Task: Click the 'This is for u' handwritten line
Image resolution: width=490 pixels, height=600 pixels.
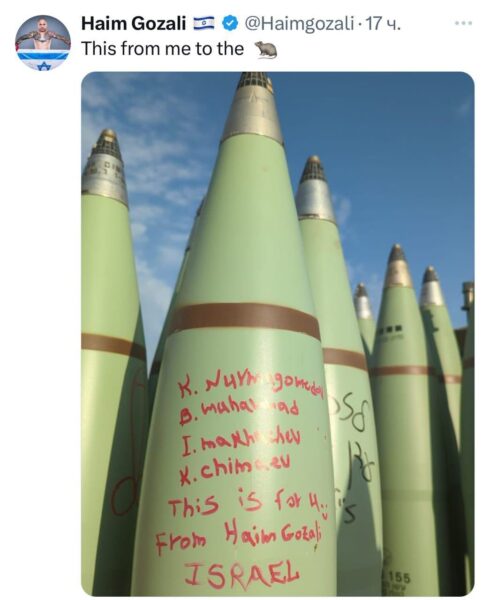Action: [249, 501]
